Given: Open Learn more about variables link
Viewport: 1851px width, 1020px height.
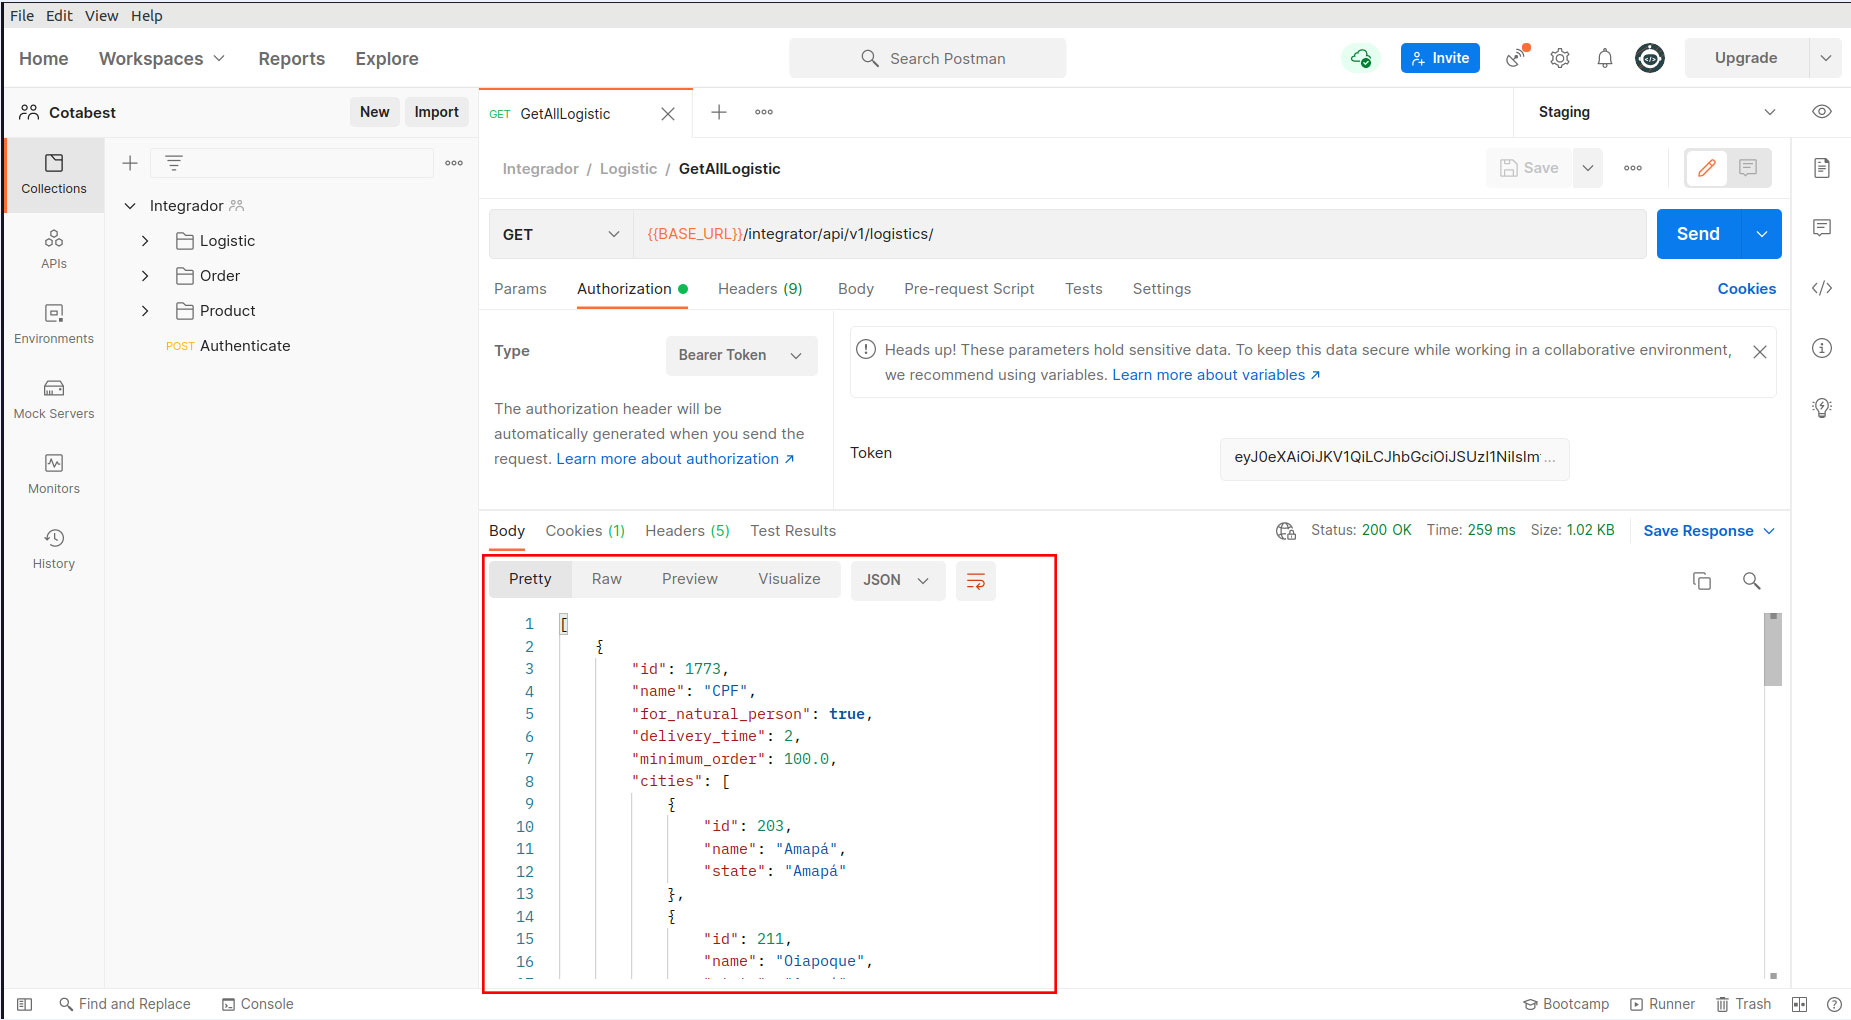Looking at the screenshot, I should (x=1216, y=375).
